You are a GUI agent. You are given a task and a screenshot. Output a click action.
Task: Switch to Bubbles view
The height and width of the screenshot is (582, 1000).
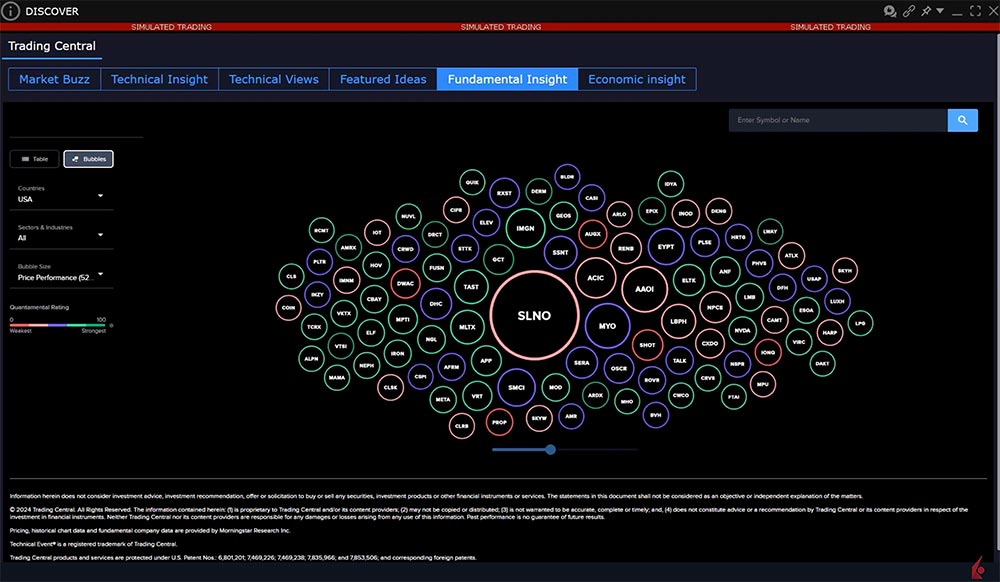click(88, 158)
